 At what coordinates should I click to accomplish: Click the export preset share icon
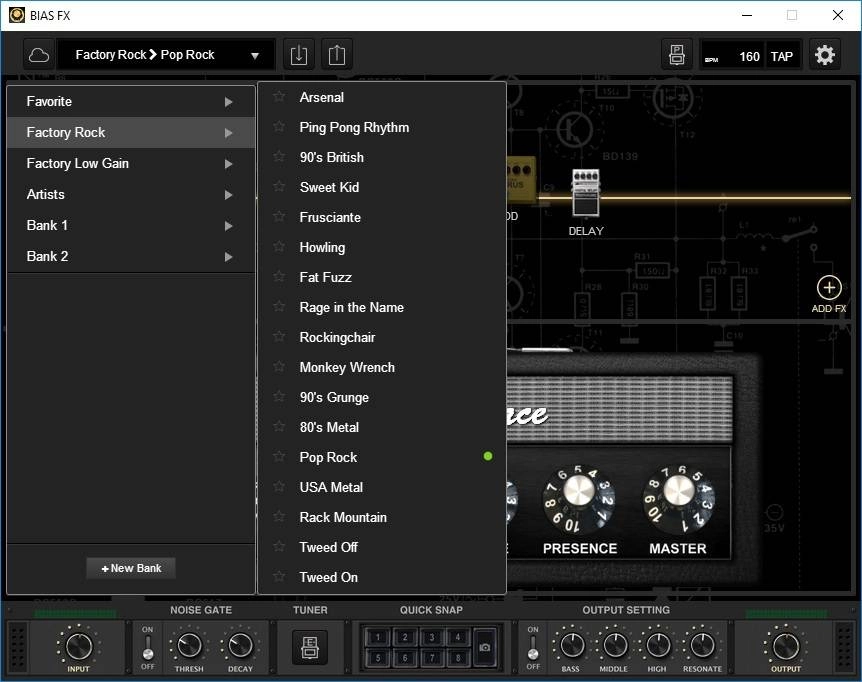click(336, 55)
